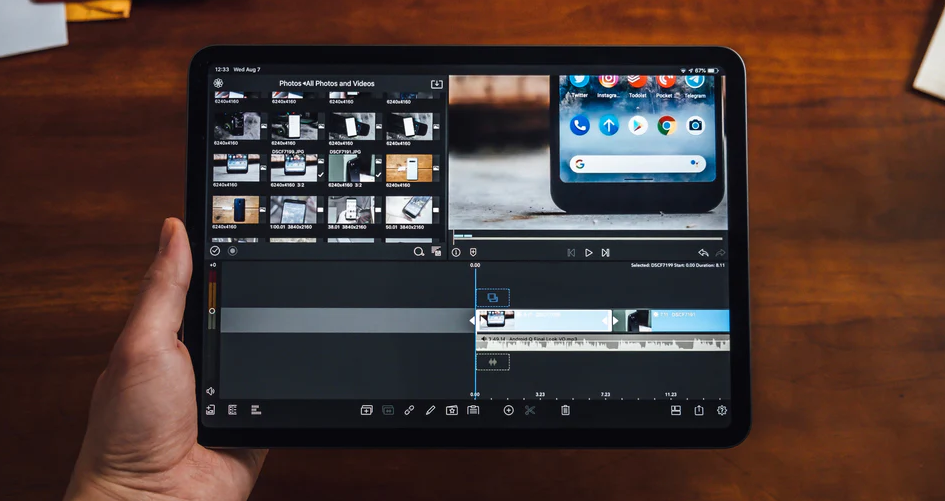Tap the playhead 0.00 label atop the timeline
This screenshot has width=945, height=501.
pos(475,265)
